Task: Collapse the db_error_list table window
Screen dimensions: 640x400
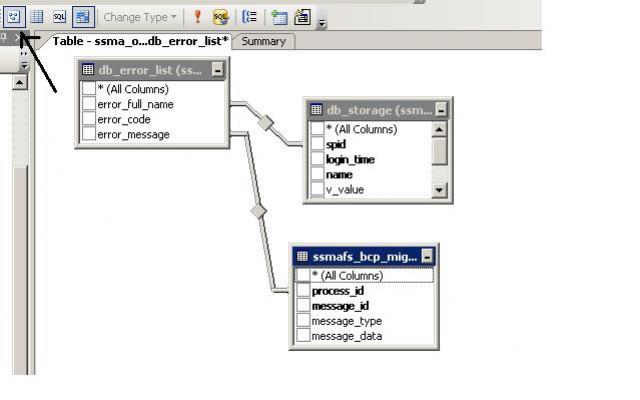Action: coord(218,70)
